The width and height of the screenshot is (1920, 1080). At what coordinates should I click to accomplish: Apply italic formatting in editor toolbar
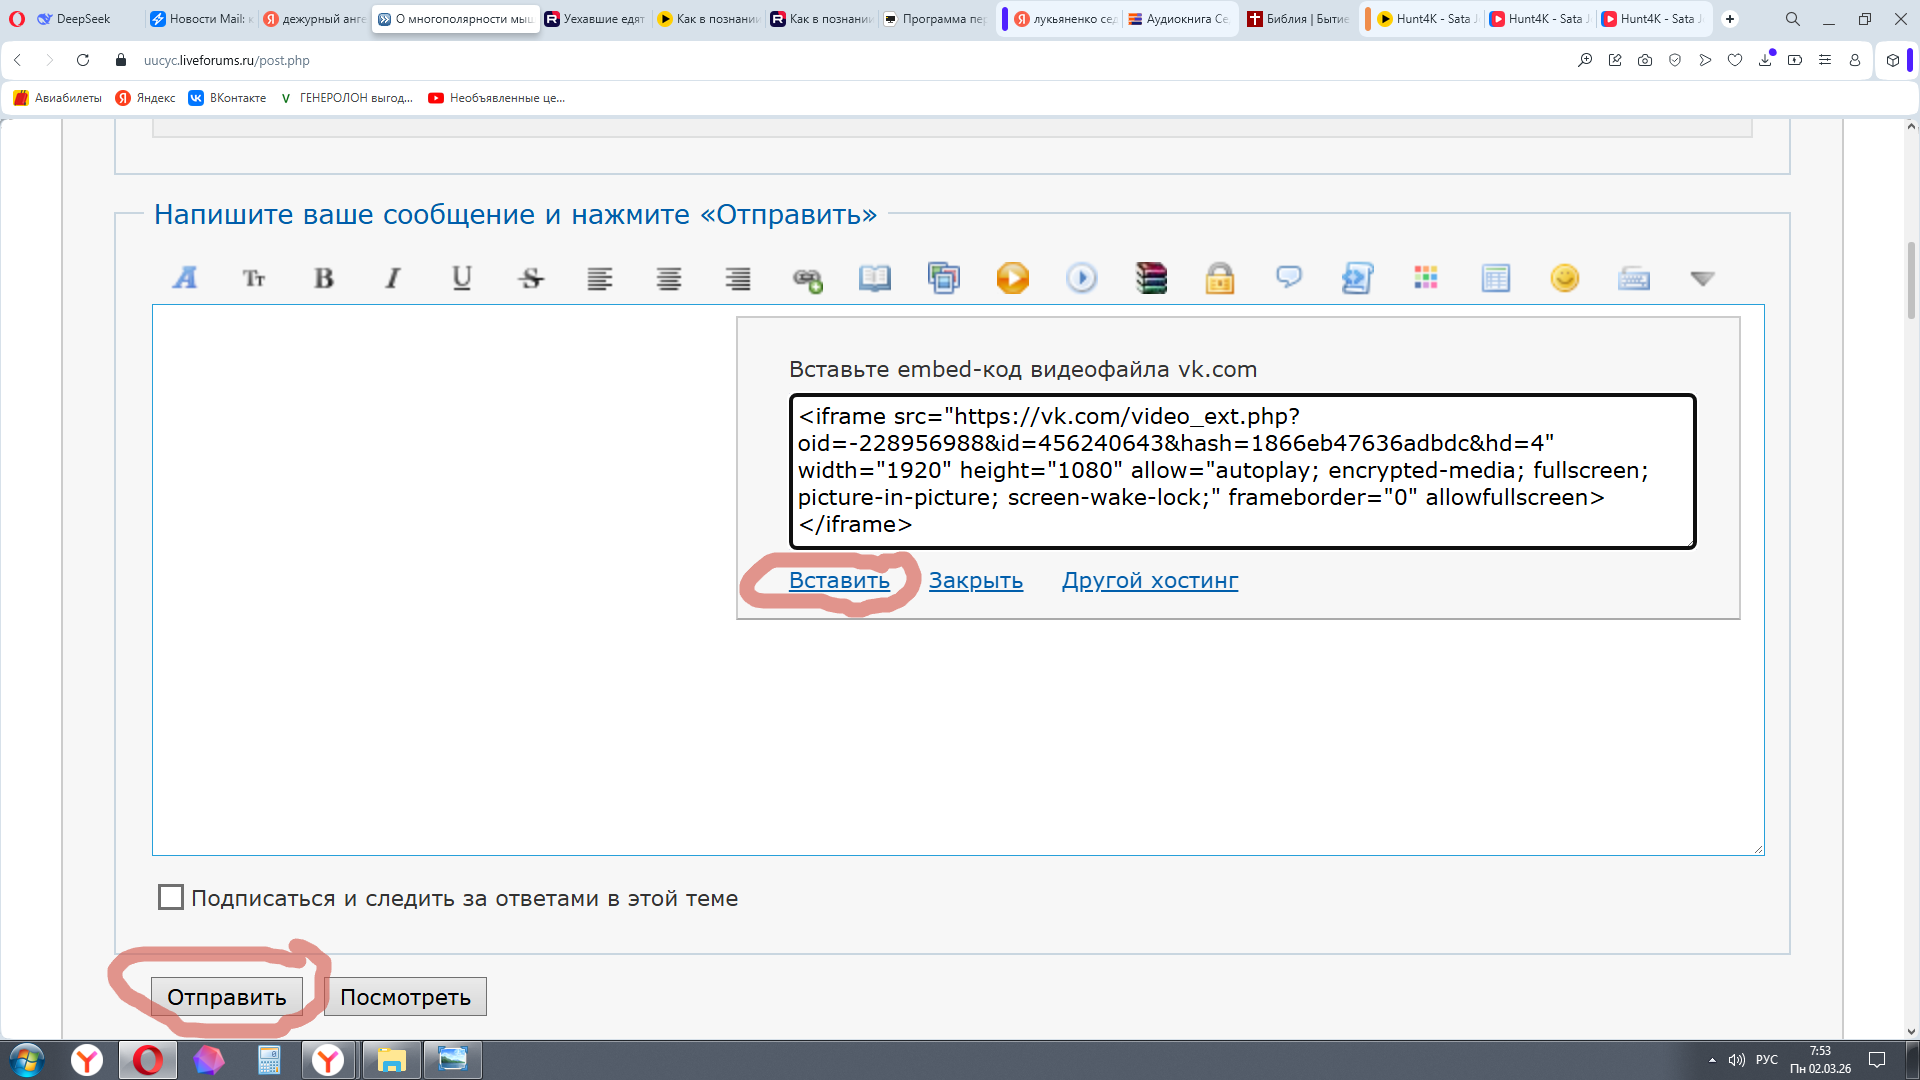click(x=393, y=278)
